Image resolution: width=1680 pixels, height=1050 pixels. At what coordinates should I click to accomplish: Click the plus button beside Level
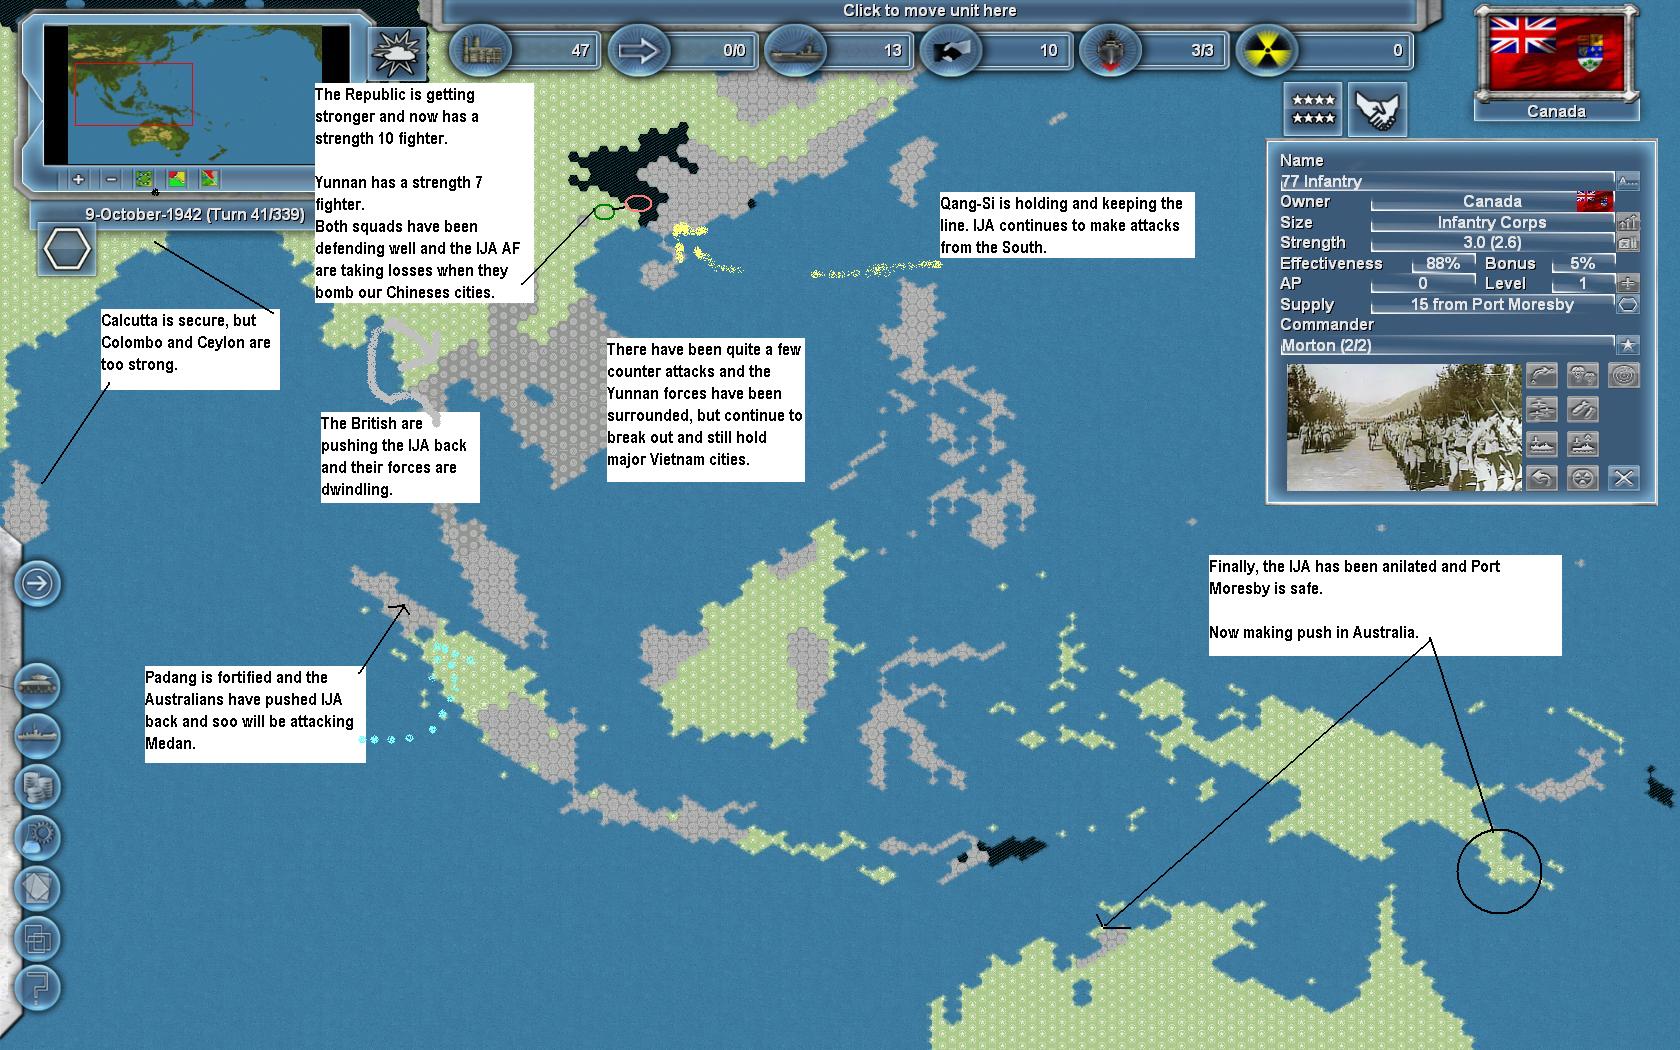pyautogui.click(x=1628, y=284)
